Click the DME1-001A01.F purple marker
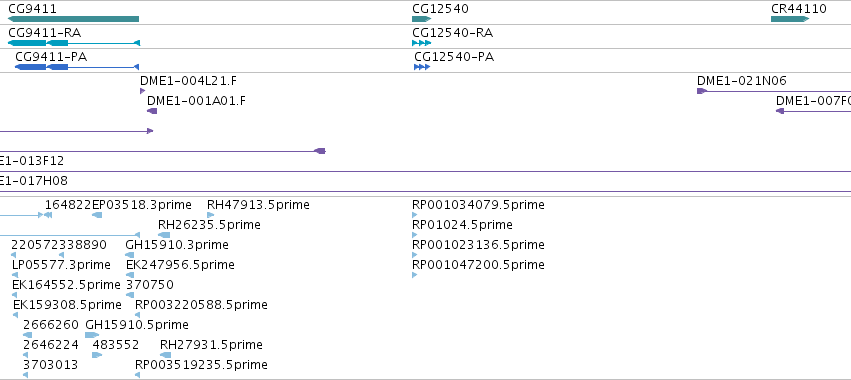Image resolution: width=851 pixels, height=380 pixels. point(152,111)
